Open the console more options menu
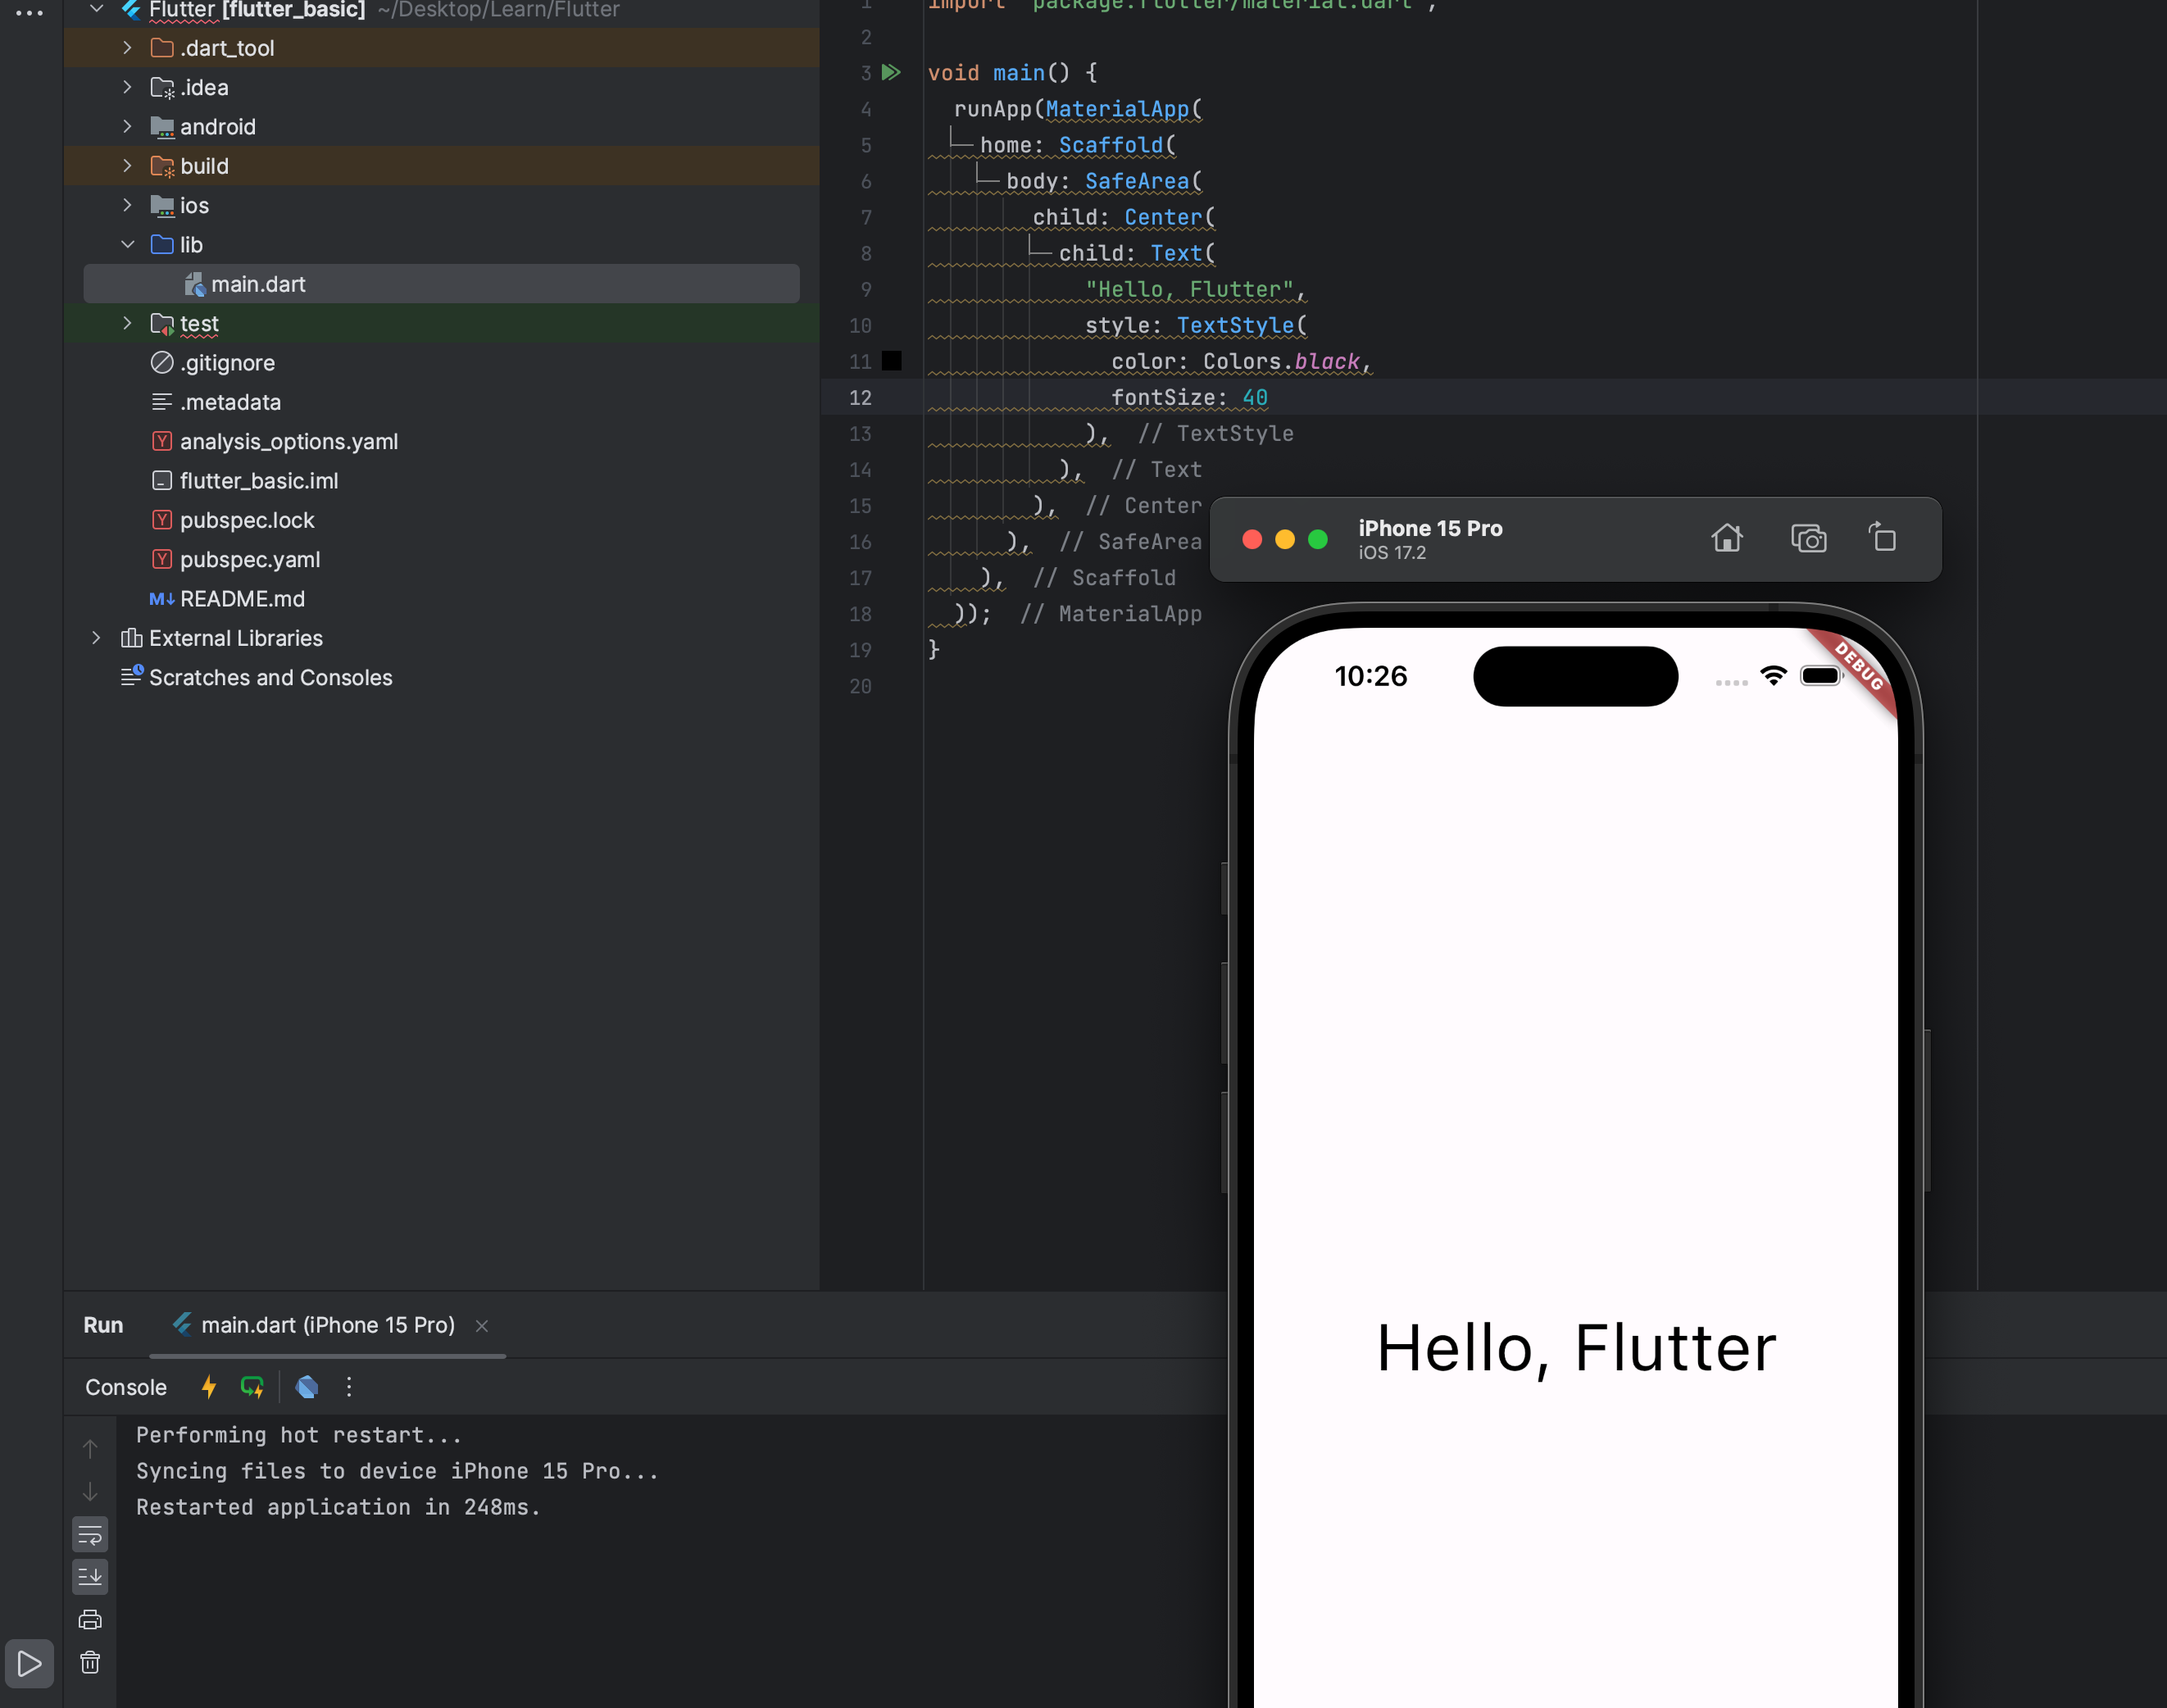The height and width of the screenshot is (1708, 2167). 349,1387
